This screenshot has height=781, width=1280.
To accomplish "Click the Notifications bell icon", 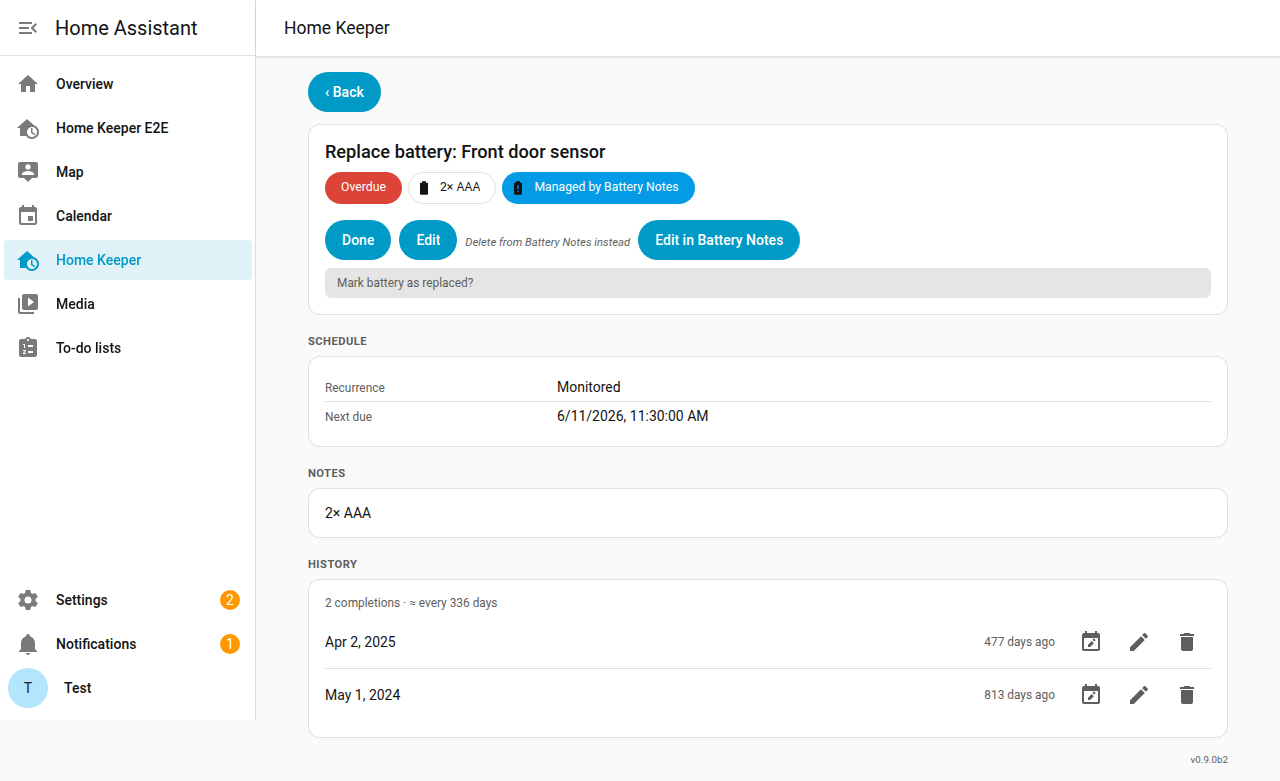I will point(28,644).
